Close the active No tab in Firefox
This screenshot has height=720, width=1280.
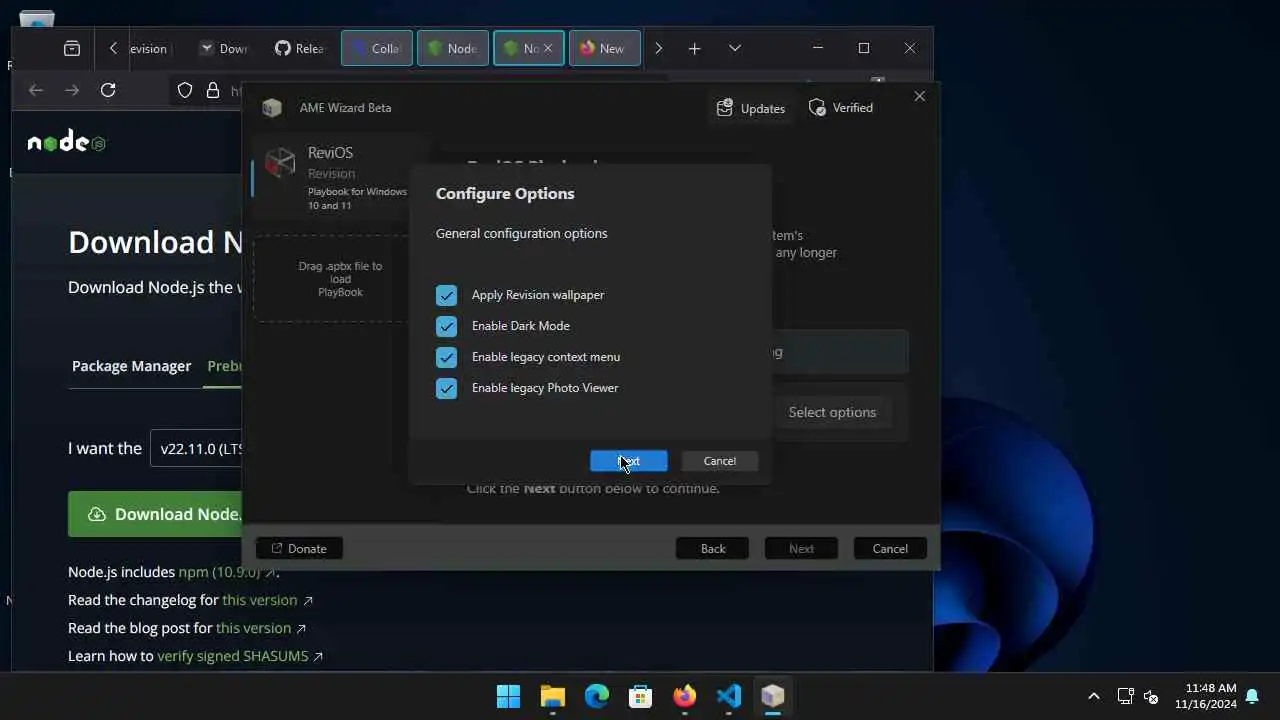click(x=547, y=48)
